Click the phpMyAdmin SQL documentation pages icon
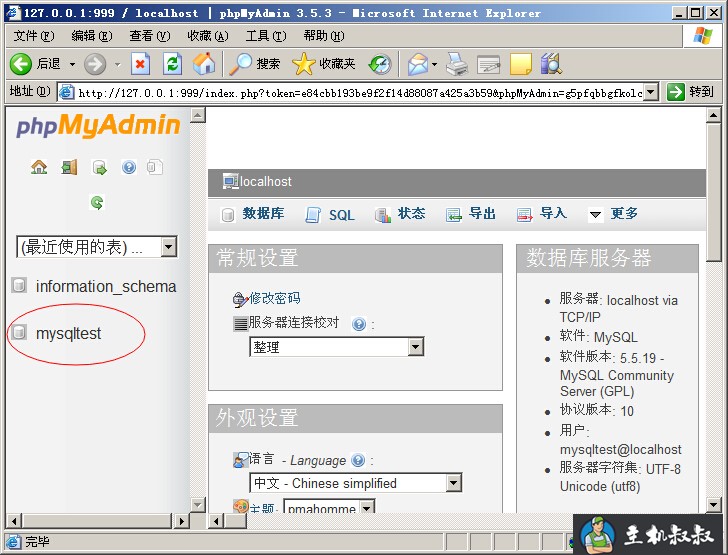 155,167
